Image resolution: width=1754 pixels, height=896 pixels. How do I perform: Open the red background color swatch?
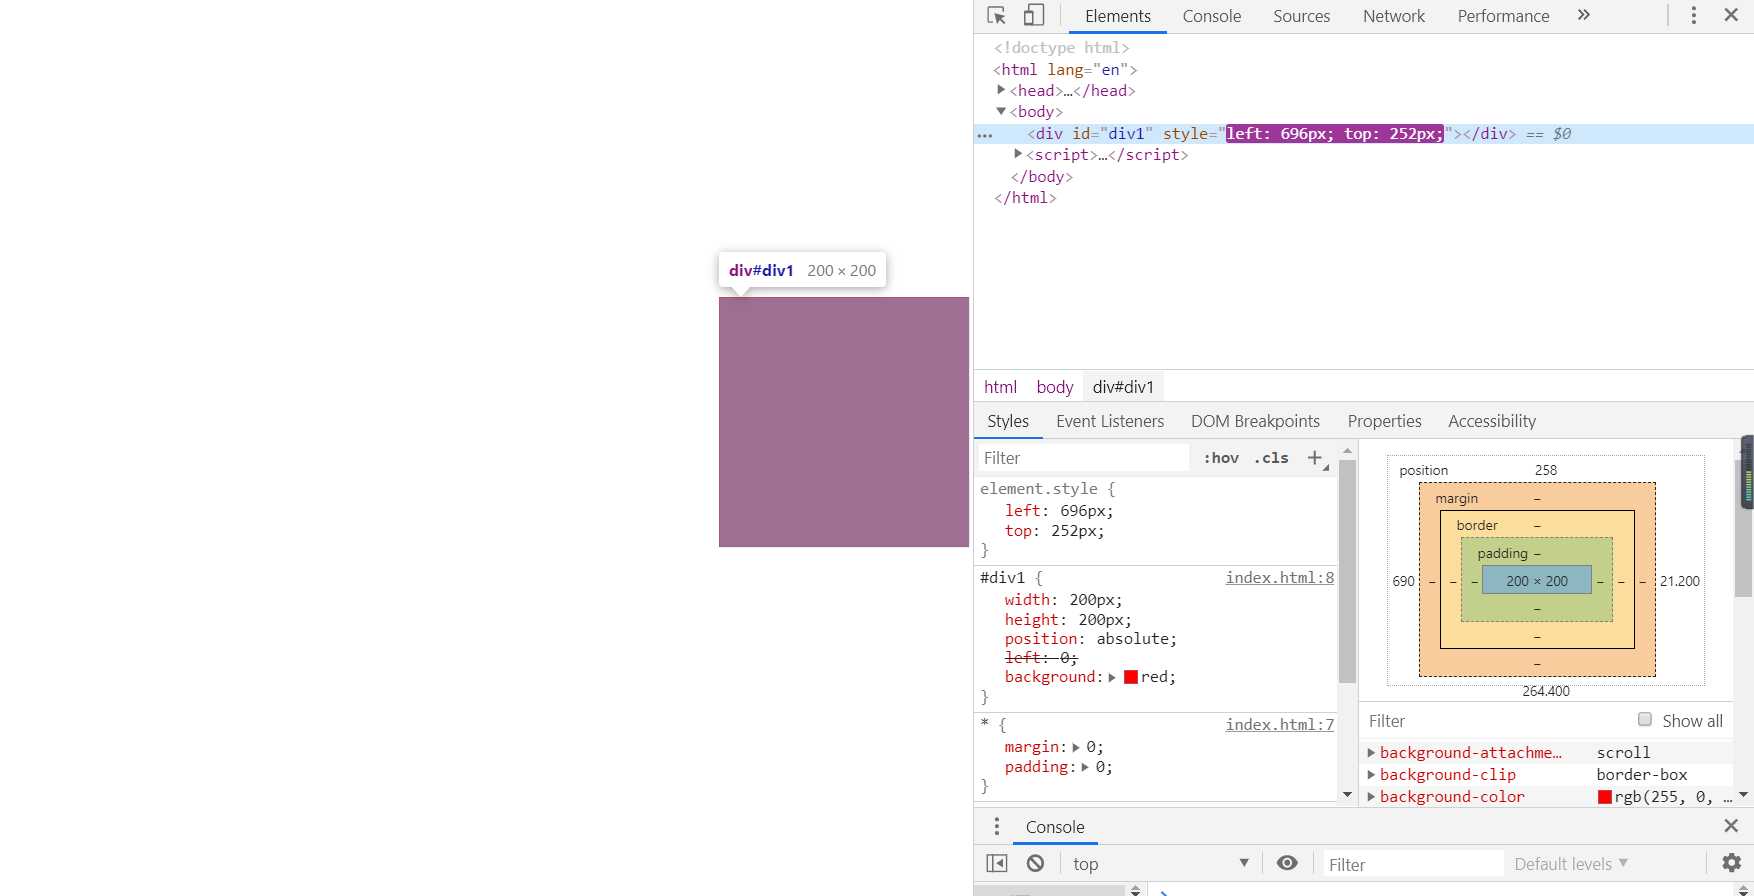coord(1131,677)
